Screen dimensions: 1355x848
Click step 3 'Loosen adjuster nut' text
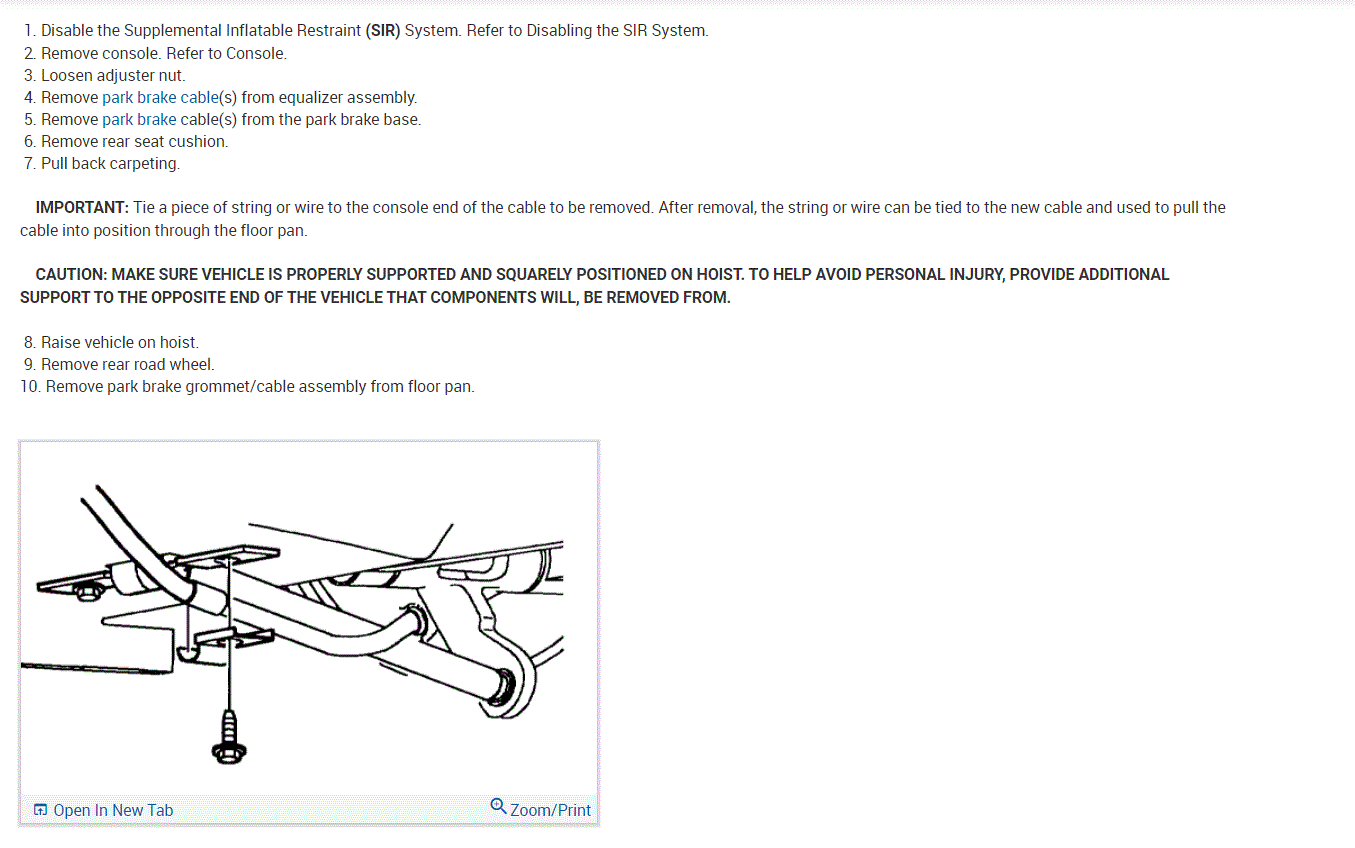click(x=113, y=75)
